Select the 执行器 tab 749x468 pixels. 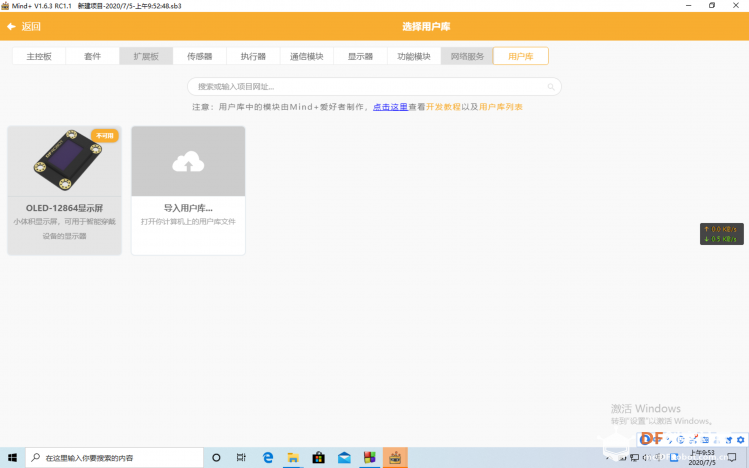pos(253,56)
